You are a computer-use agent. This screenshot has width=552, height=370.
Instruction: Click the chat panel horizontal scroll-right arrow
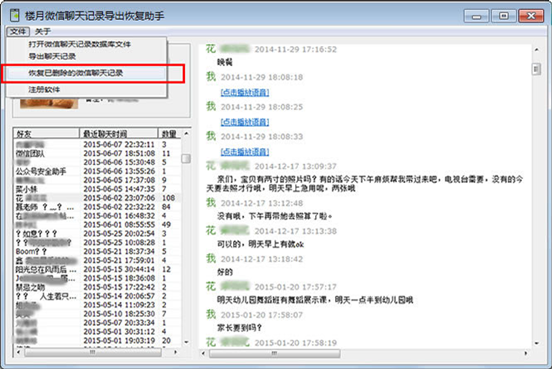[x=526, y=353]
